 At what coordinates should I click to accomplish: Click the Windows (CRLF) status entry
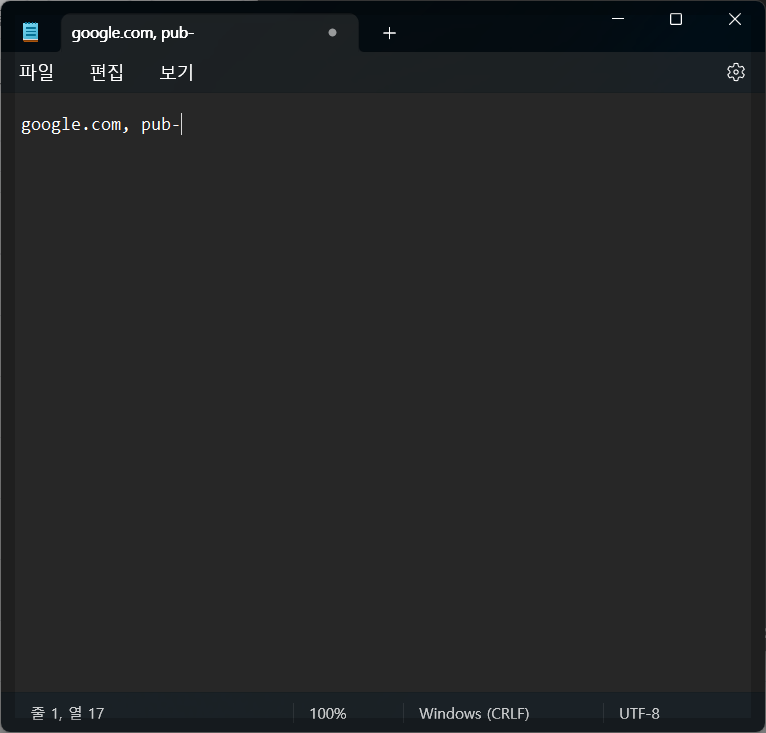point(474,714)
